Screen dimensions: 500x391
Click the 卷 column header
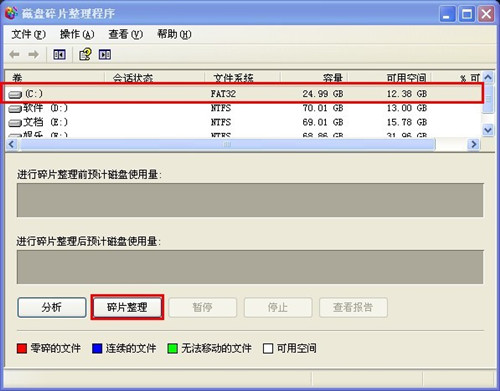(x=55, y=78)
